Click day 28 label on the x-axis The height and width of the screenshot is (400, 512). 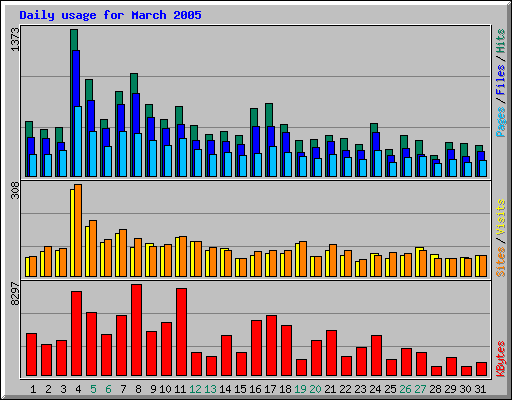435,389
